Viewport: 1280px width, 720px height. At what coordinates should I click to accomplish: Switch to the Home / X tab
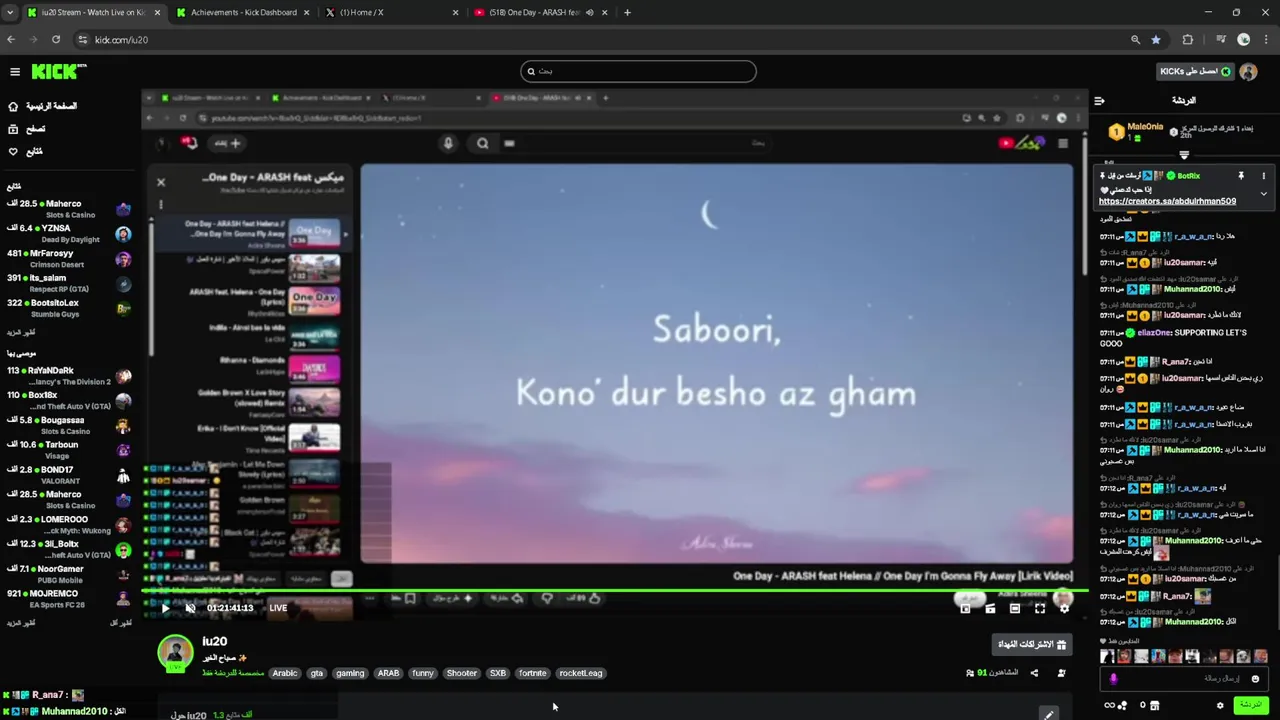click(x=392, y=13)
